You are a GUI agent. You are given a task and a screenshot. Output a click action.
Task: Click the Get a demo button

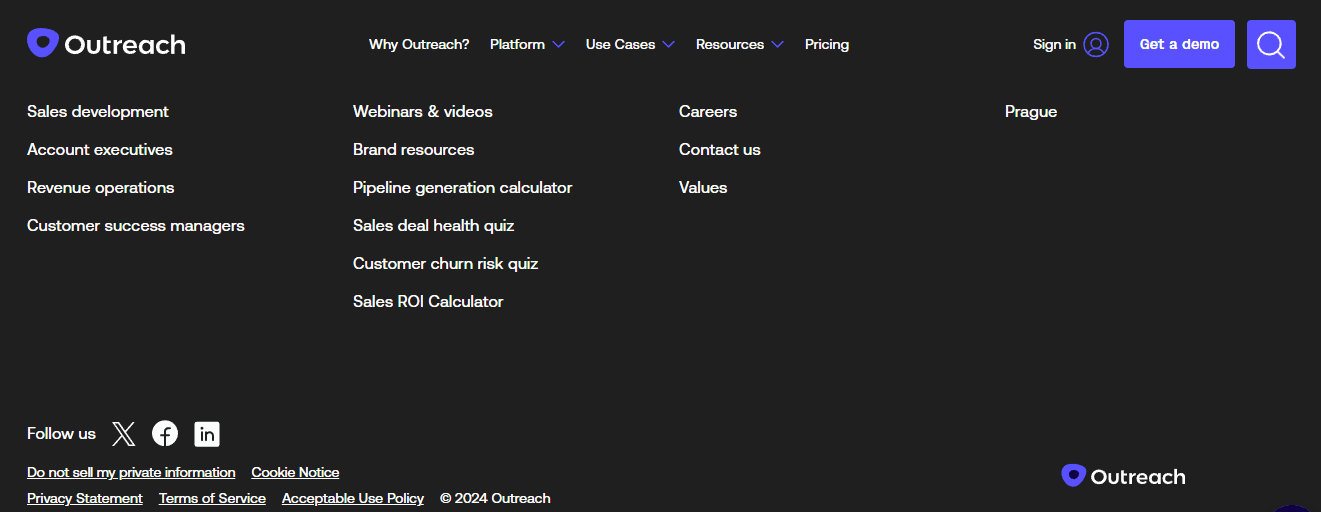point(1179,44)
